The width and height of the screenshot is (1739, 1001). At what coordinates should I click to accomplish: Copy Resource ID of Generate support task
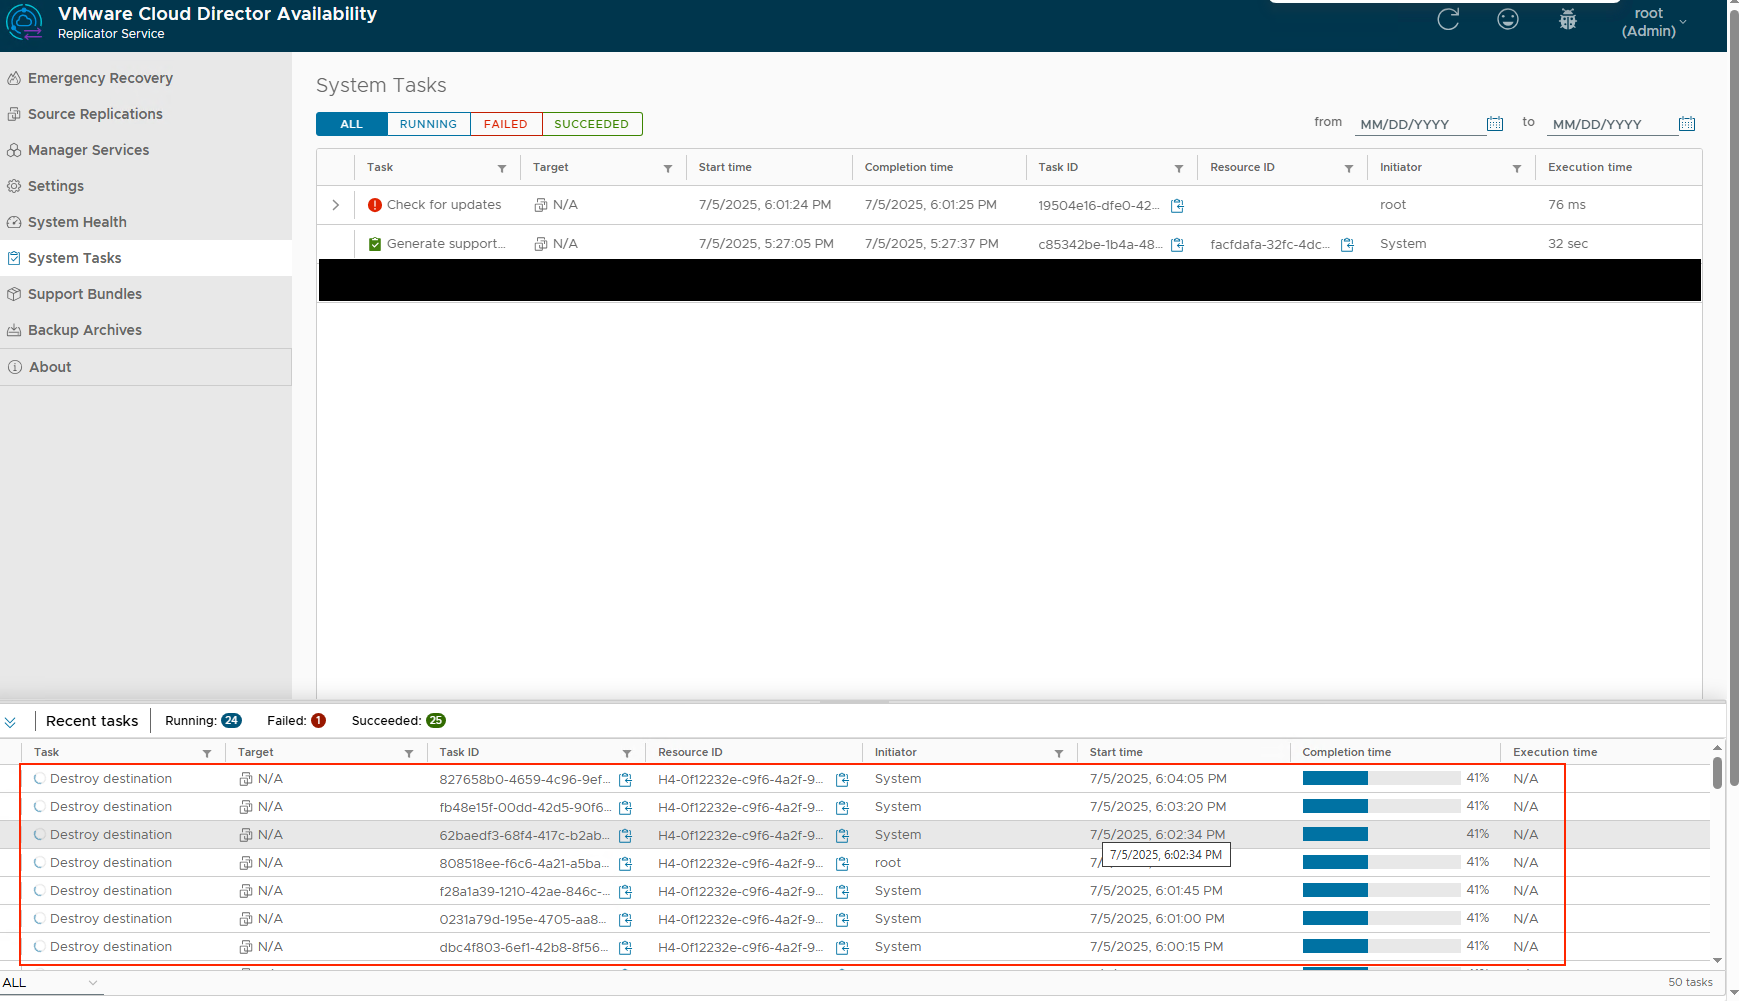(x=1348, y=245)
